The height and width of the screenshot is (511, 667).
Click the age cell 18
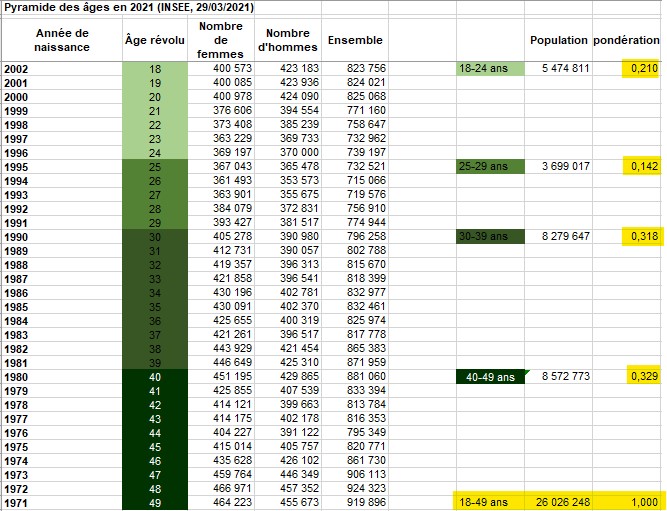tap(155, 69)
